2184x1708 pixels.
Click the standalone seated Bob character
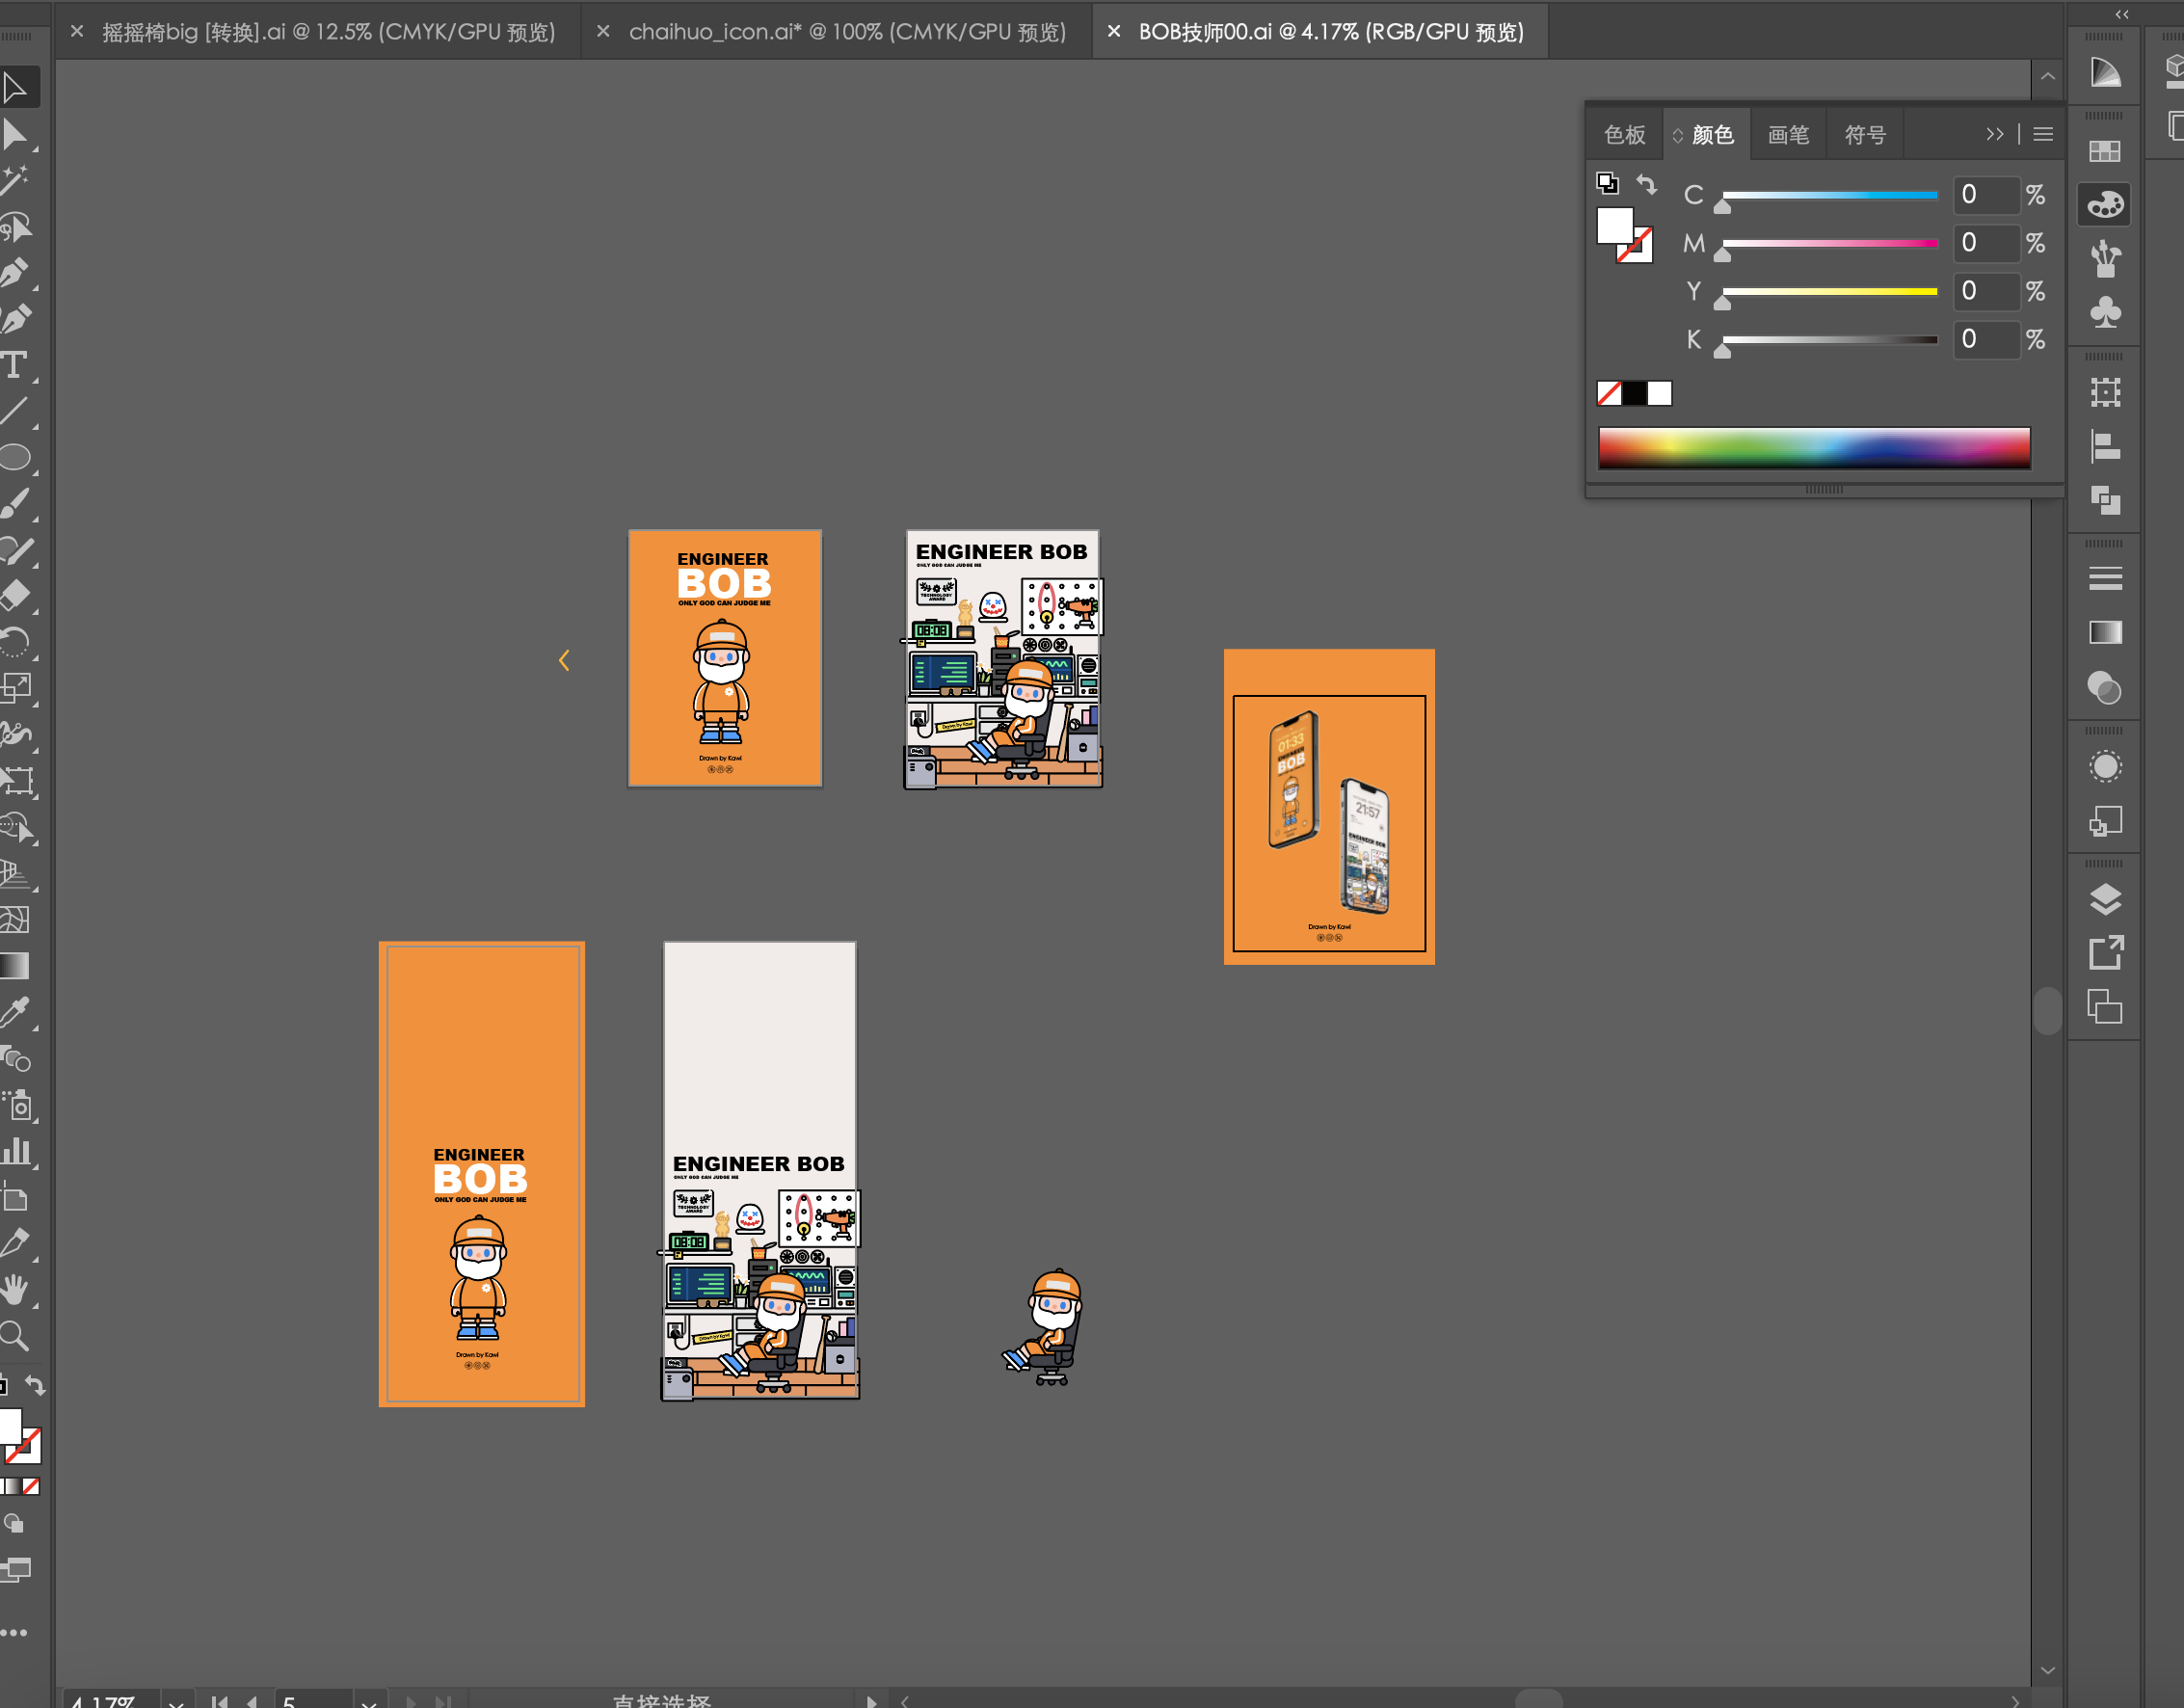(x=1045, y=1327)
